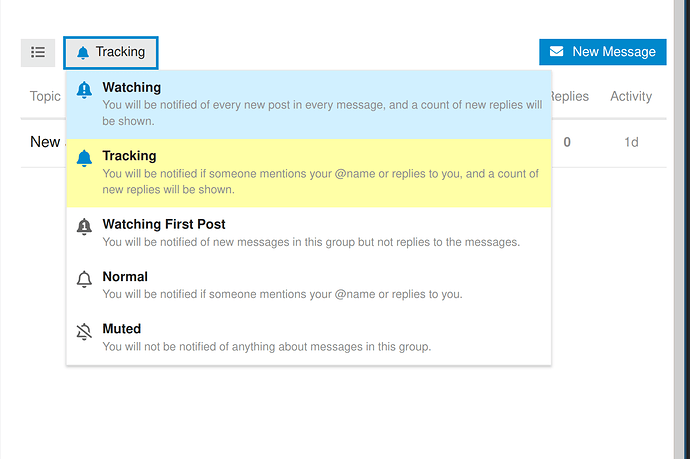Open the topic list bulk-select icon button
This screenshot has width=690, height=459.
[x=38, y=53]
